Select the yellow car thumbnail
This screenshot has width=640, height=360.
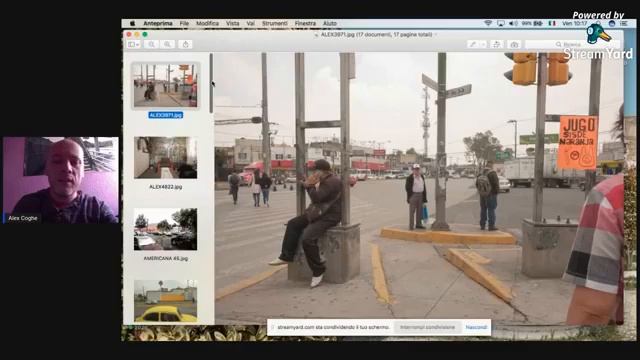pyautogui.click(x=165, y=301)
